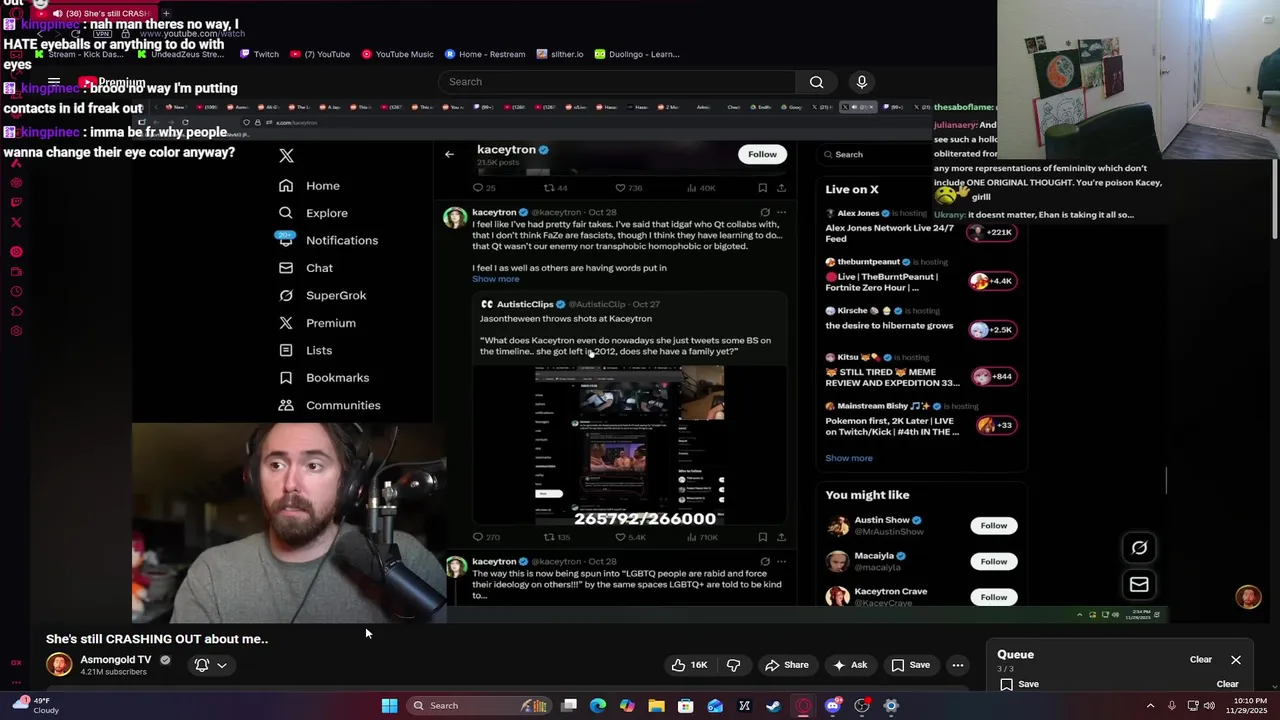Open the YouTube hamburger guide menu
The image size is (1280, 720).
(x=54, y=82)
